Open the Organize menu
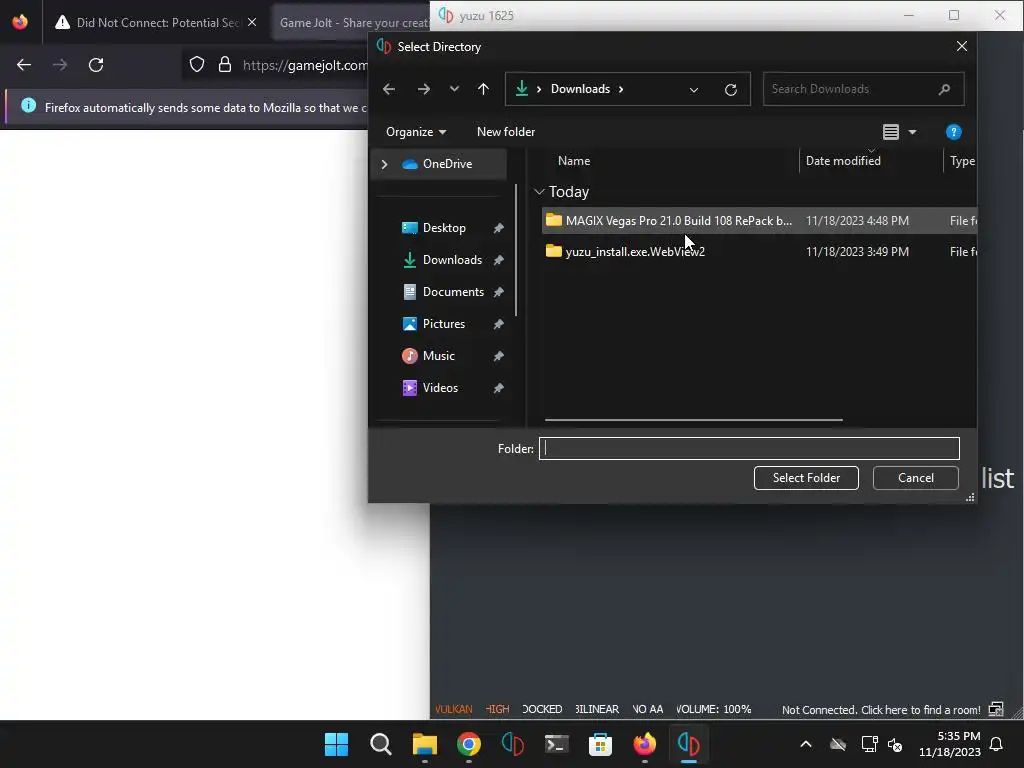1024x768 pixels. tap(416, 132)
